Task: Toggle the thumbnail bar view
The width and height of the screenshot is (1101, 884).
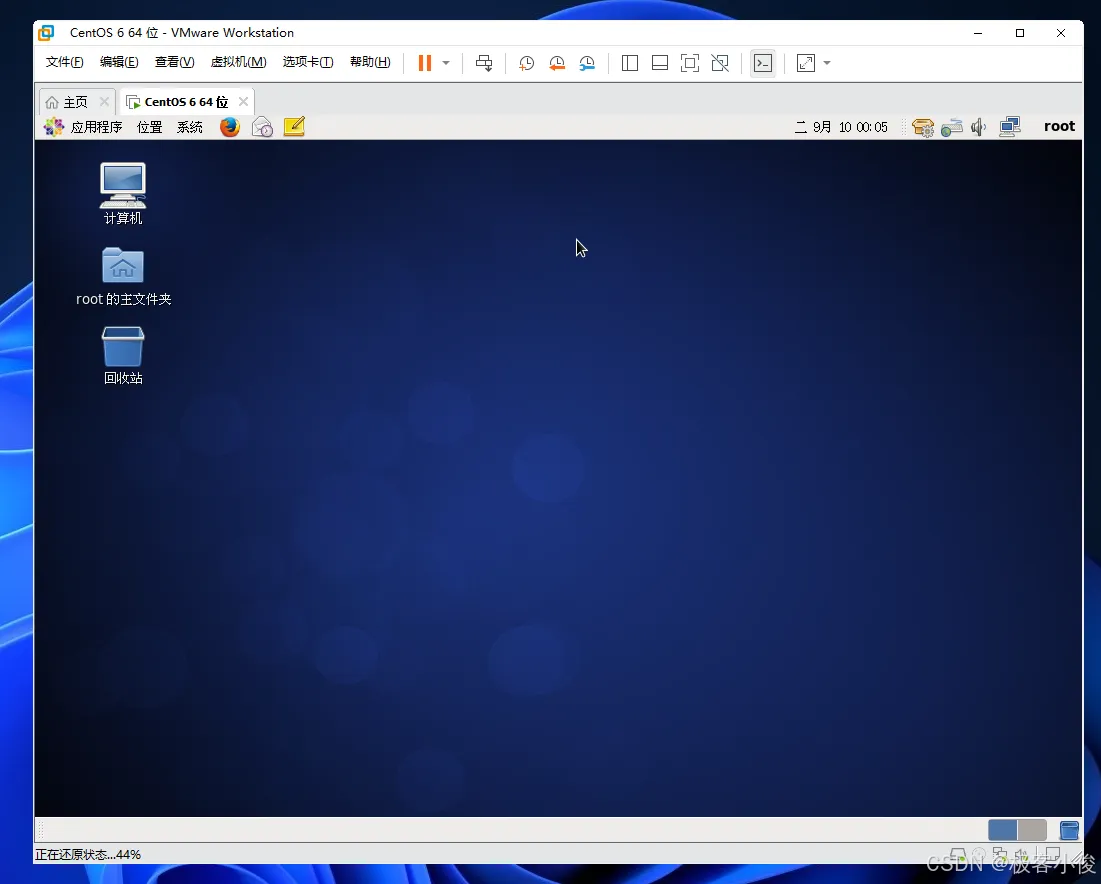Action: (x=660, y=63)
